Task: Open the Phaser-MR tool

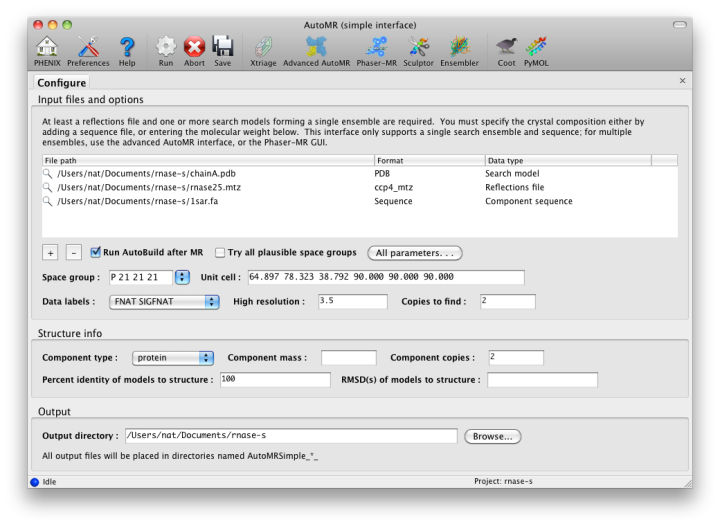Action: pyautogui.click(x=377, y=47)
